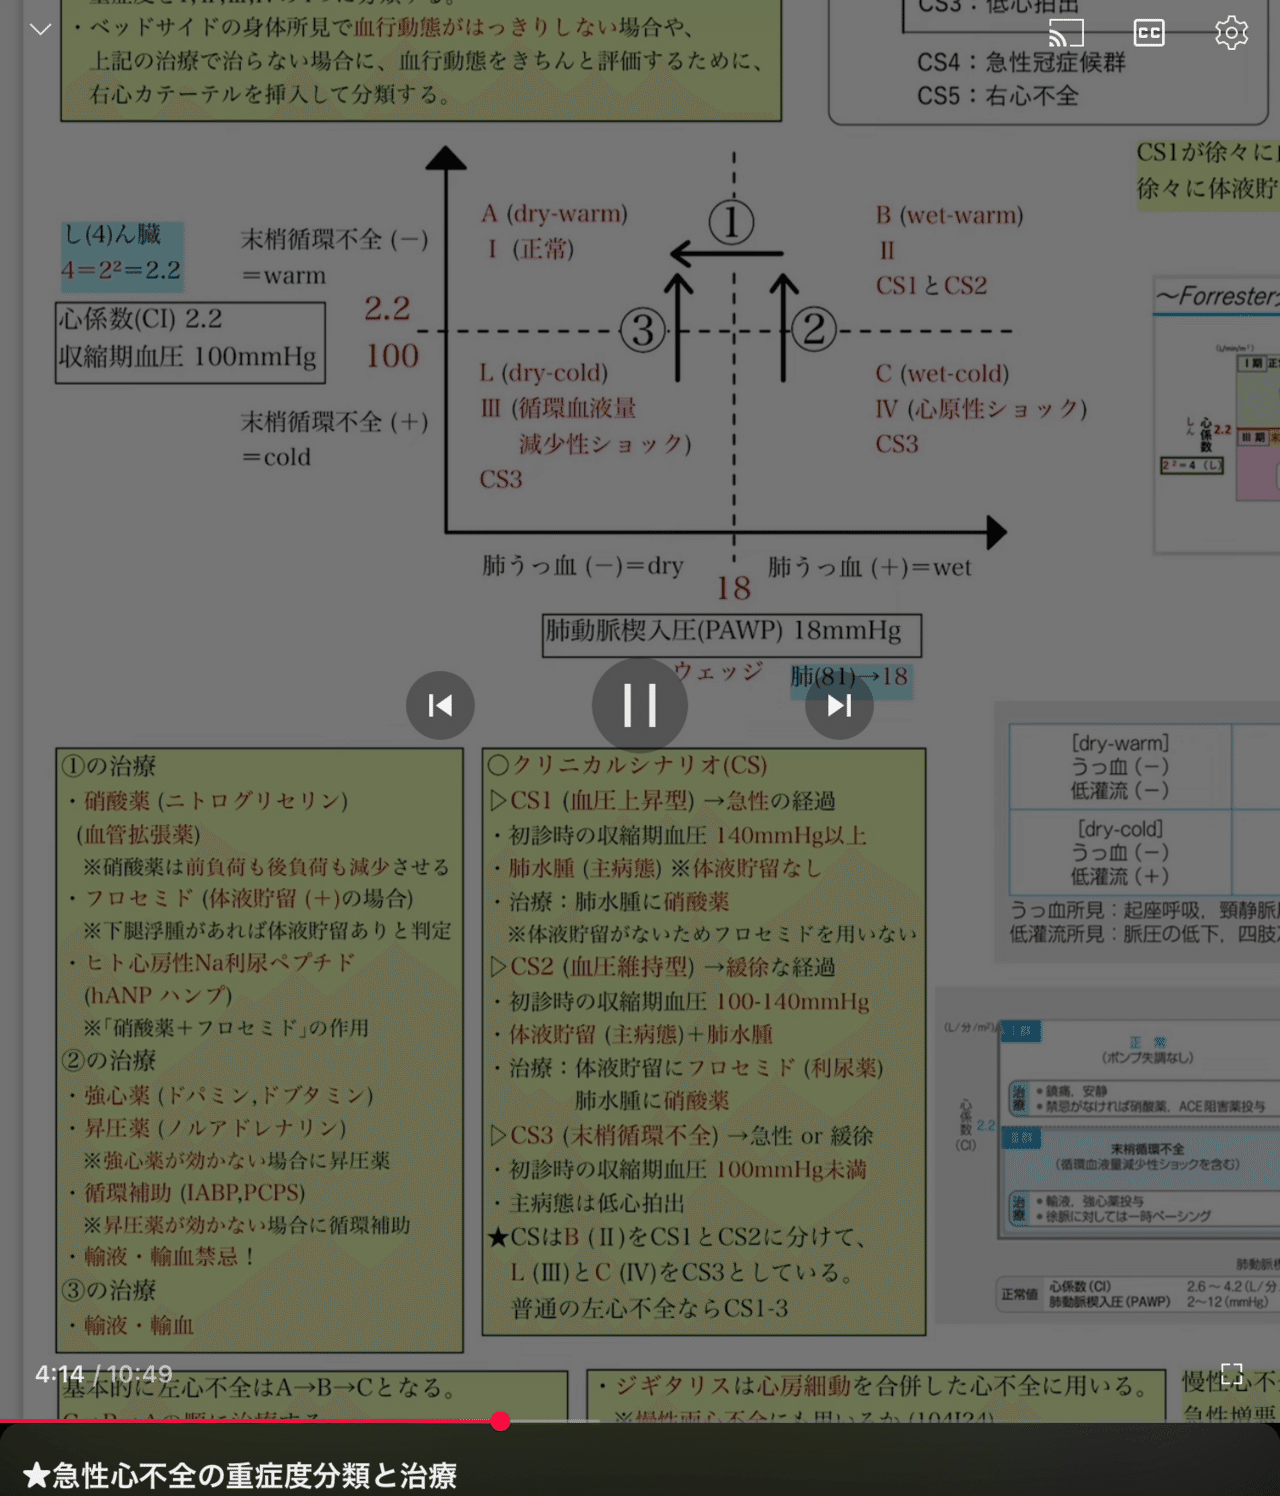Select the skip-to-previous-video icon
Image resolution: width=1280 pixels, height=1496 pixels.
[x=440, y=705]
